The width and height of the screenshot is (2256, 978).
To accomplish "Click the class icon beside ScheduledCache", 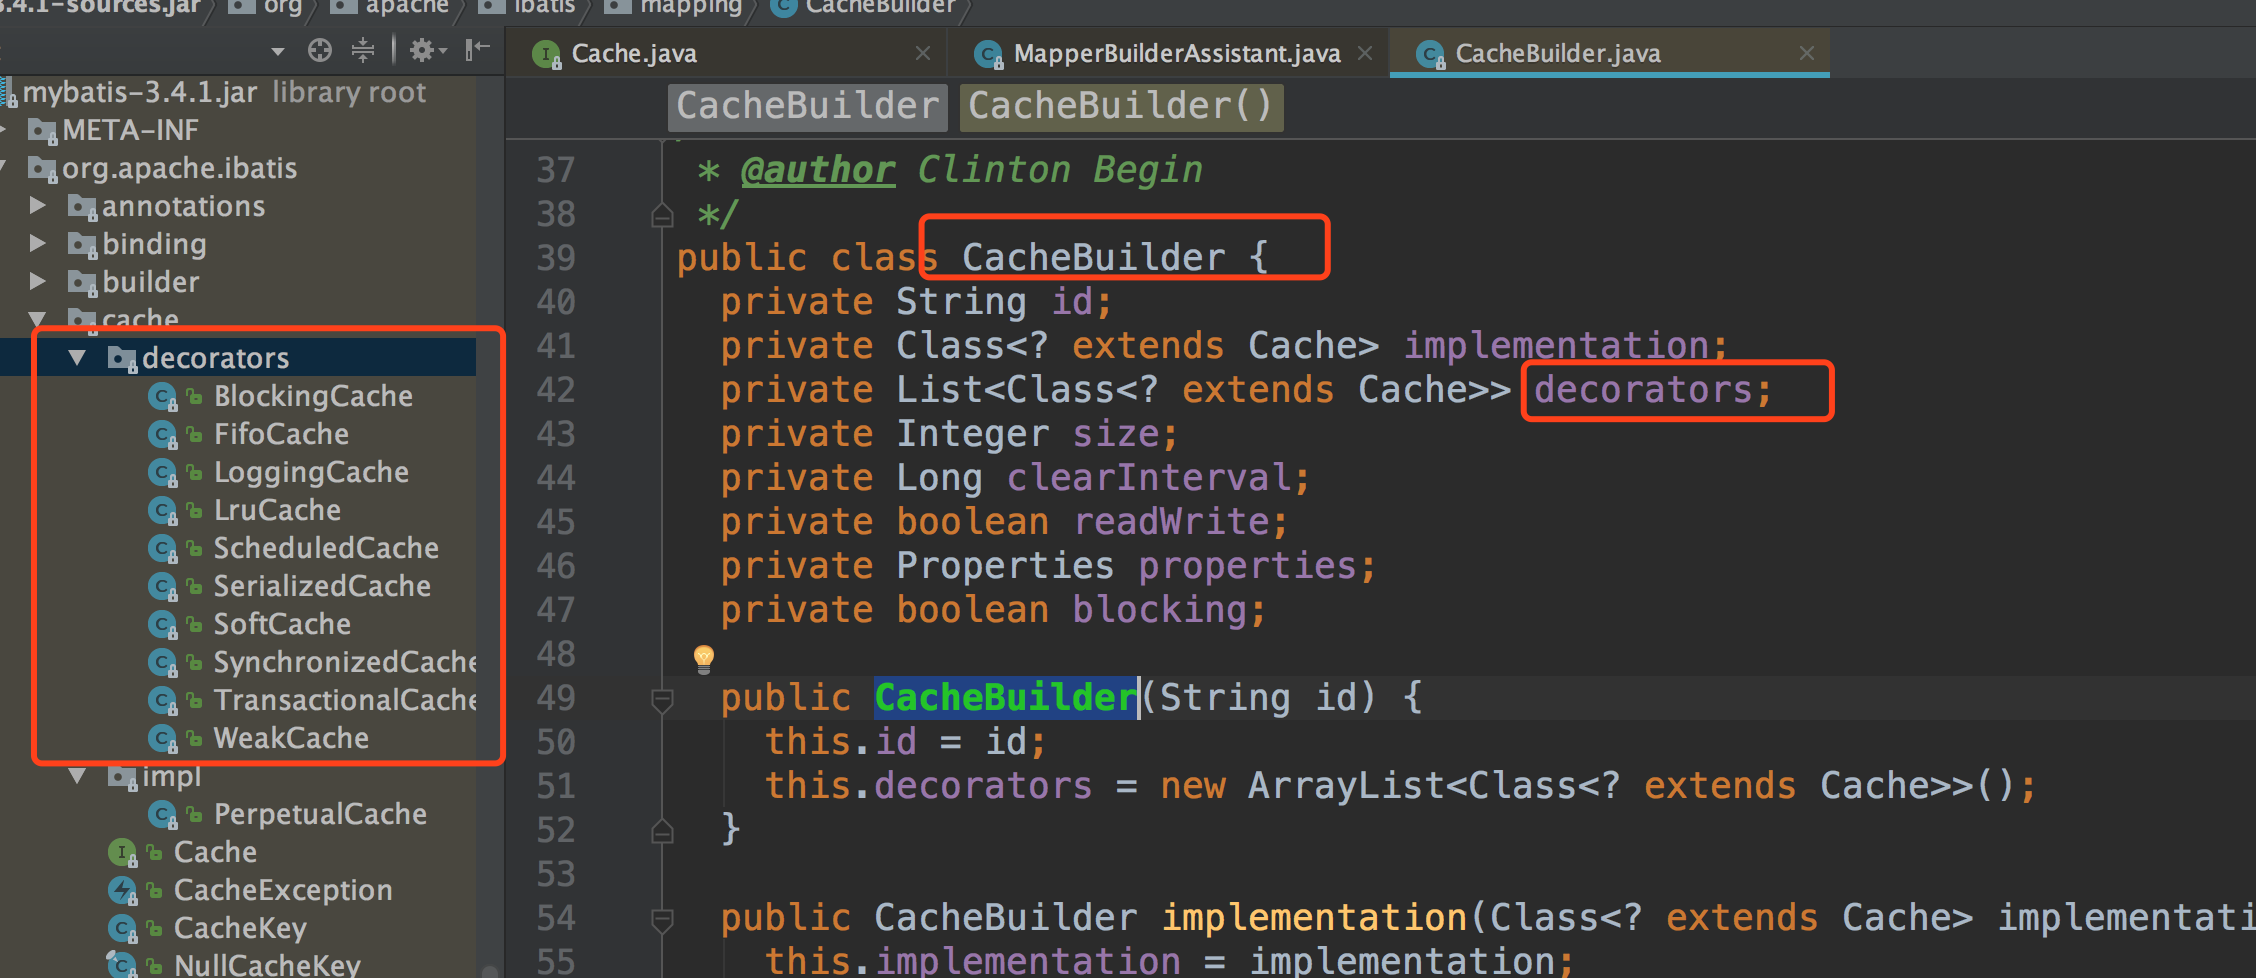I will click(163, 549).
